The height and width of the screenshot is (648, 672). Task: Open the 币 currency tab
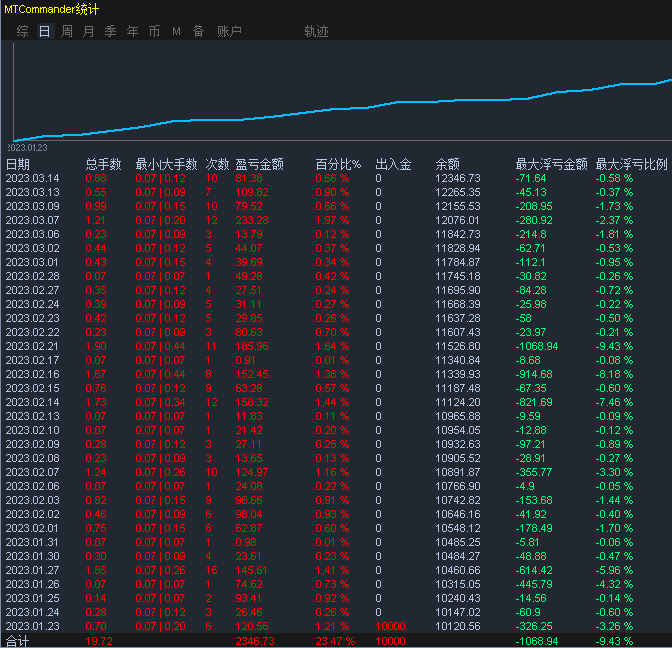(x=155, y=31)
